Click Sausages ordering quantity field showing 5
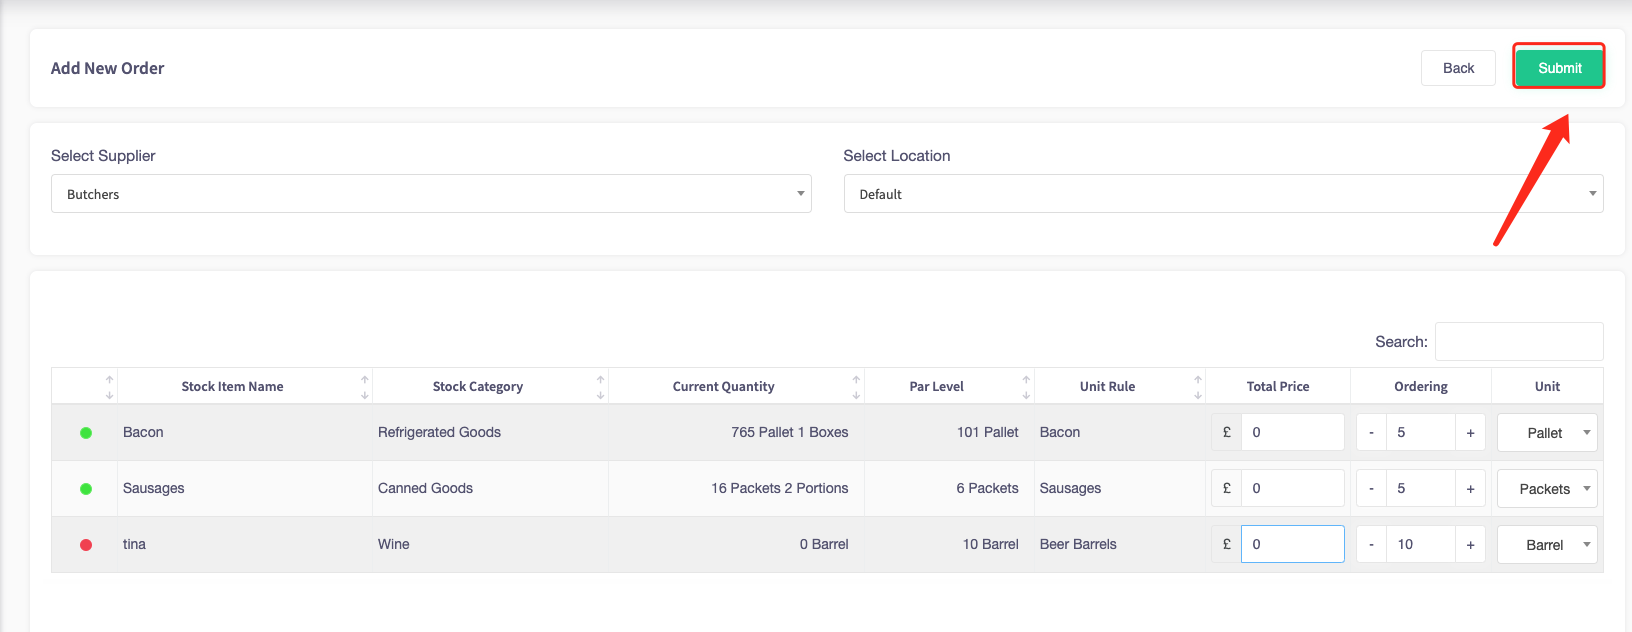Screen dimensions: 1632x632 pos(1421,489)
